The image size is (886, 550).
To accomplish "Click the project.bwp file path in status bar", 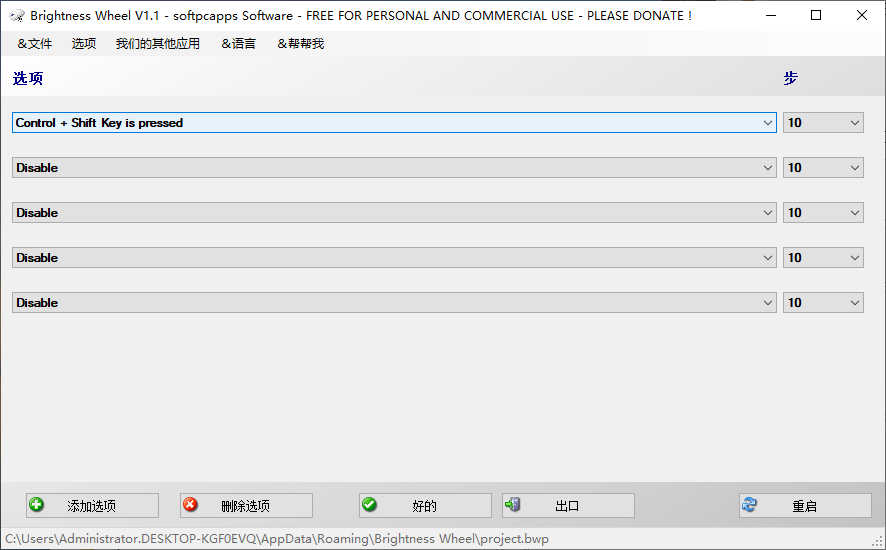I will [277, 539].
